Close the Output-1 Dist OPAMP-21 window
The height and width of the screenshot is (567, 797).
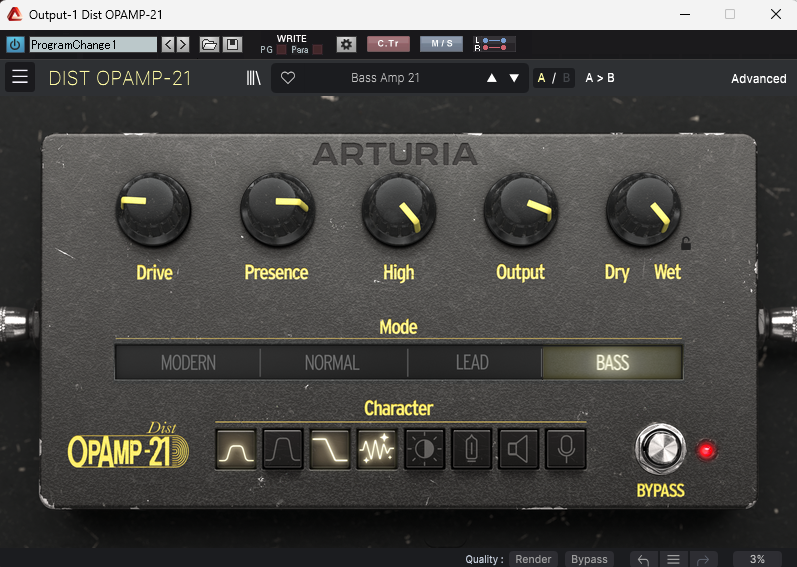point(776,14)
